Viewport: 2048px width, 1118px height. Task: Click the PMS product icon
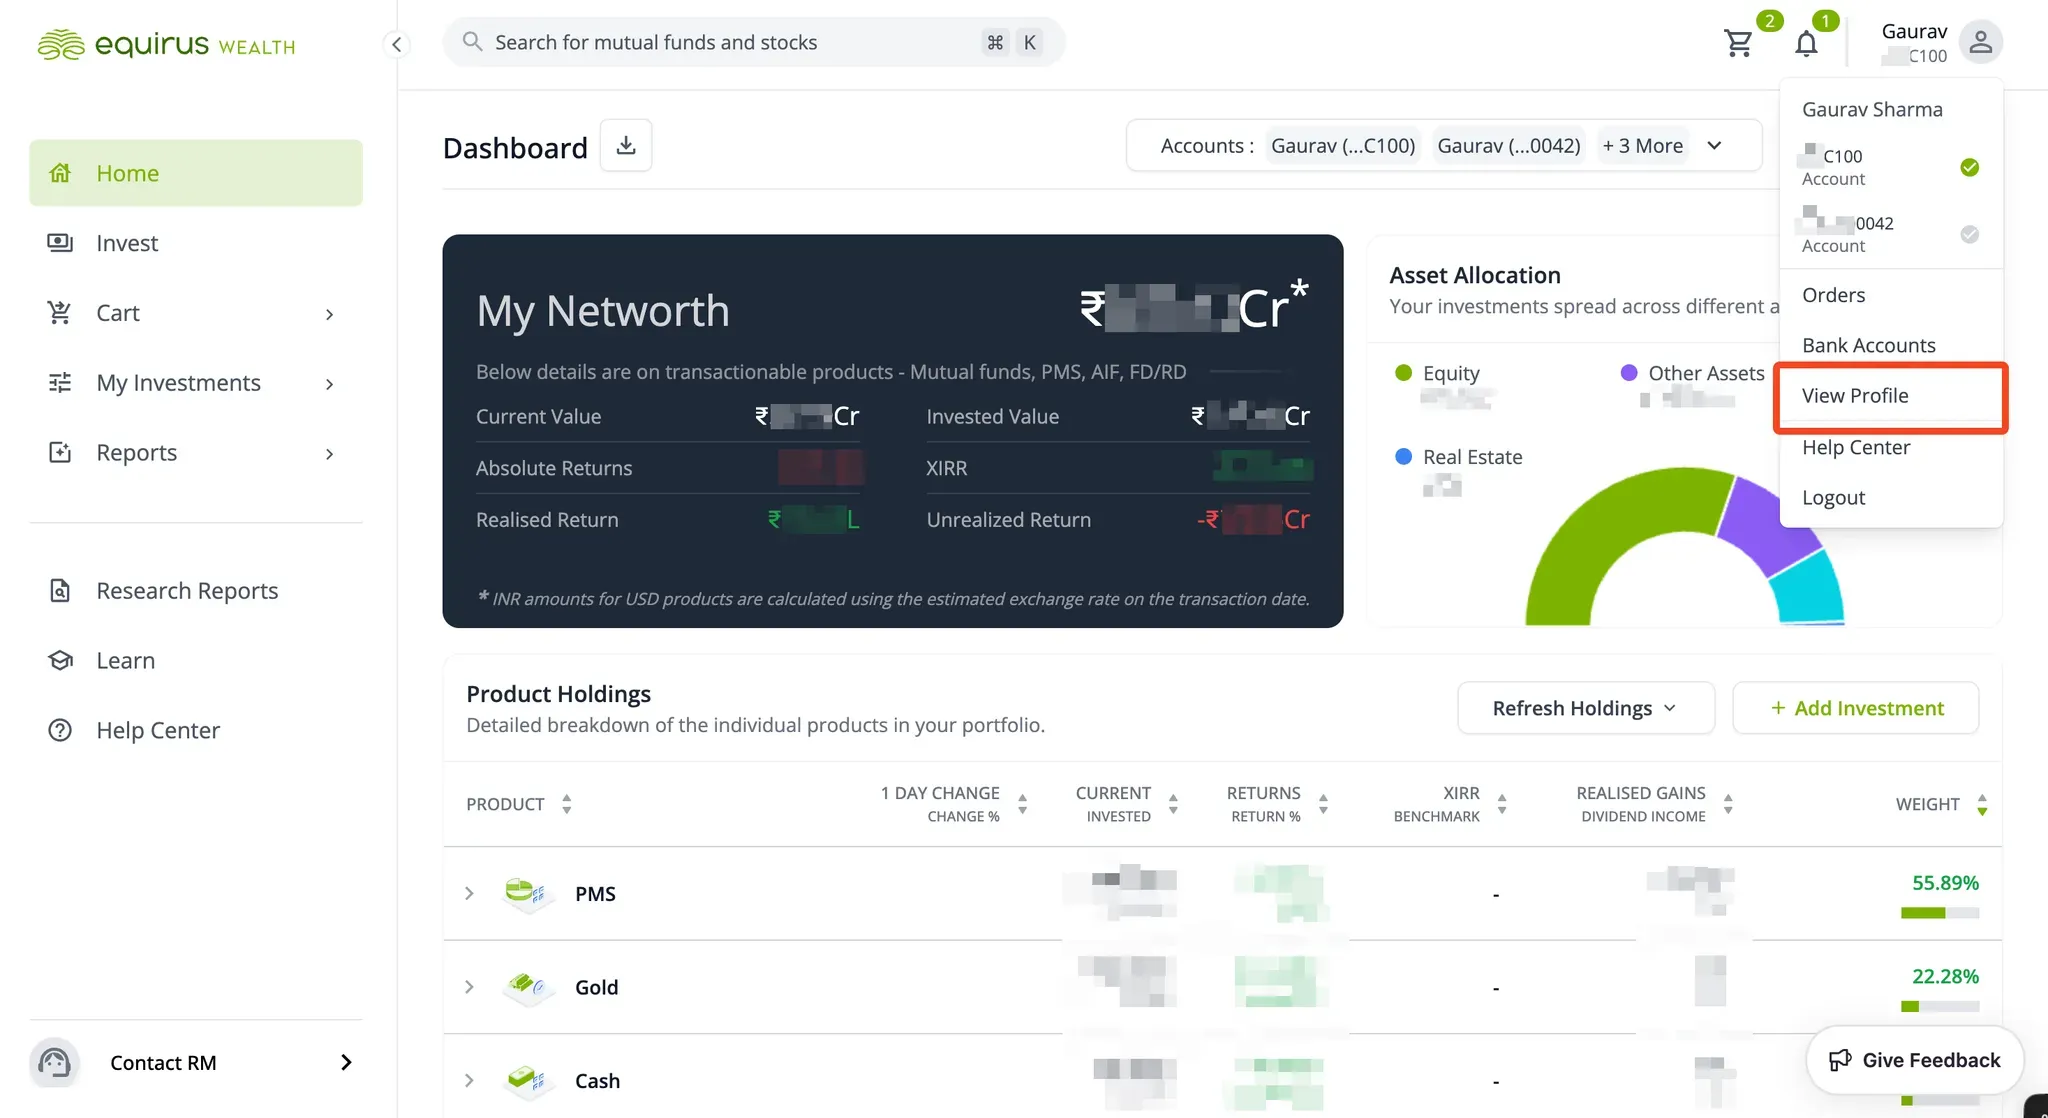526,892
